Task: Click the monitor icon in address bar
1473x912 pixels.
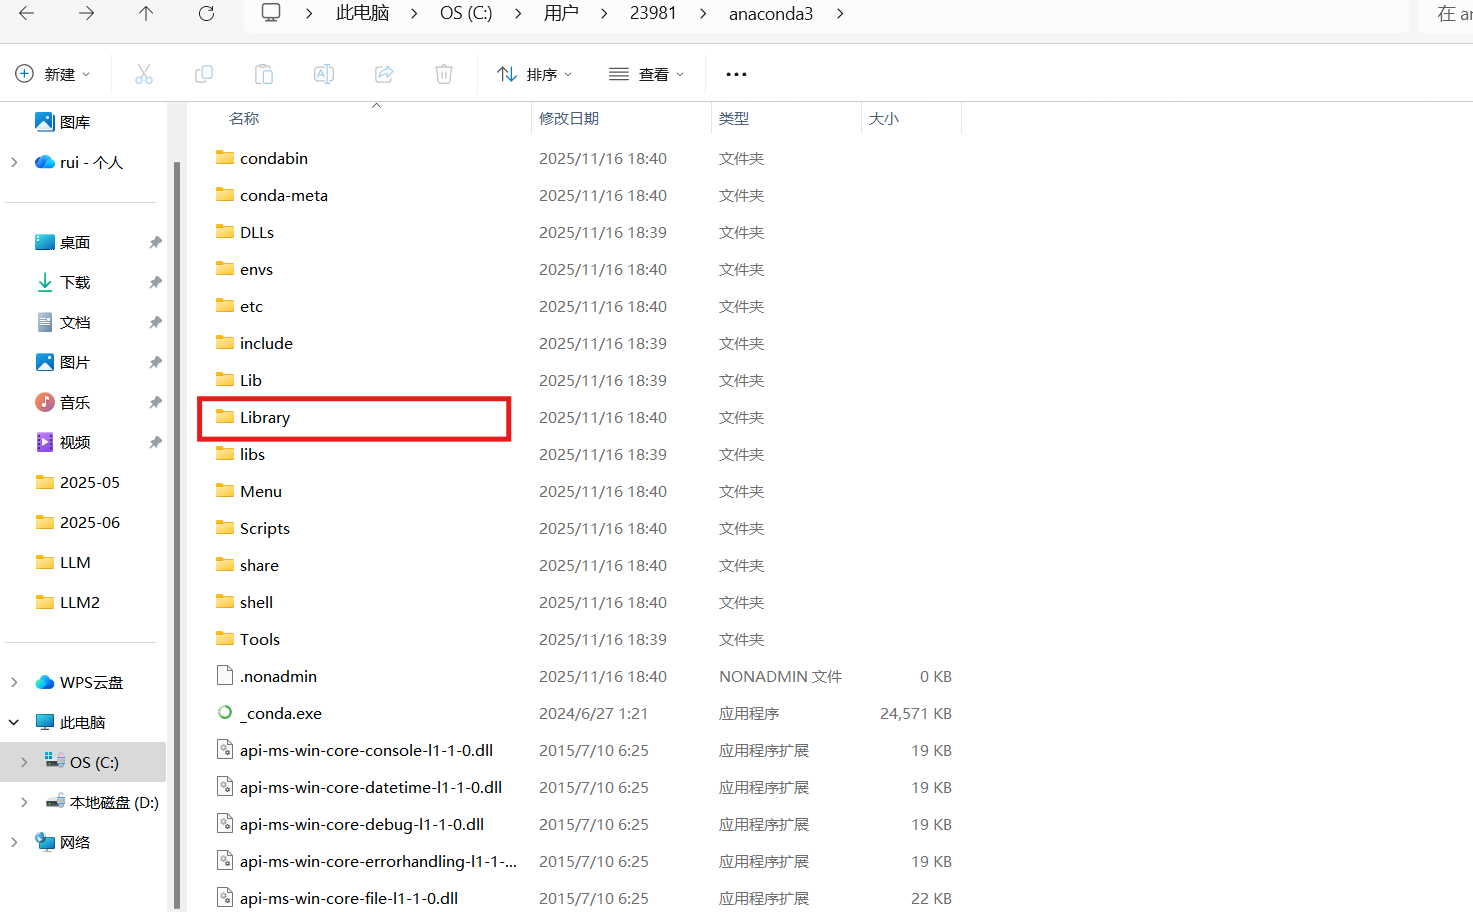Action: click(271, 12)
